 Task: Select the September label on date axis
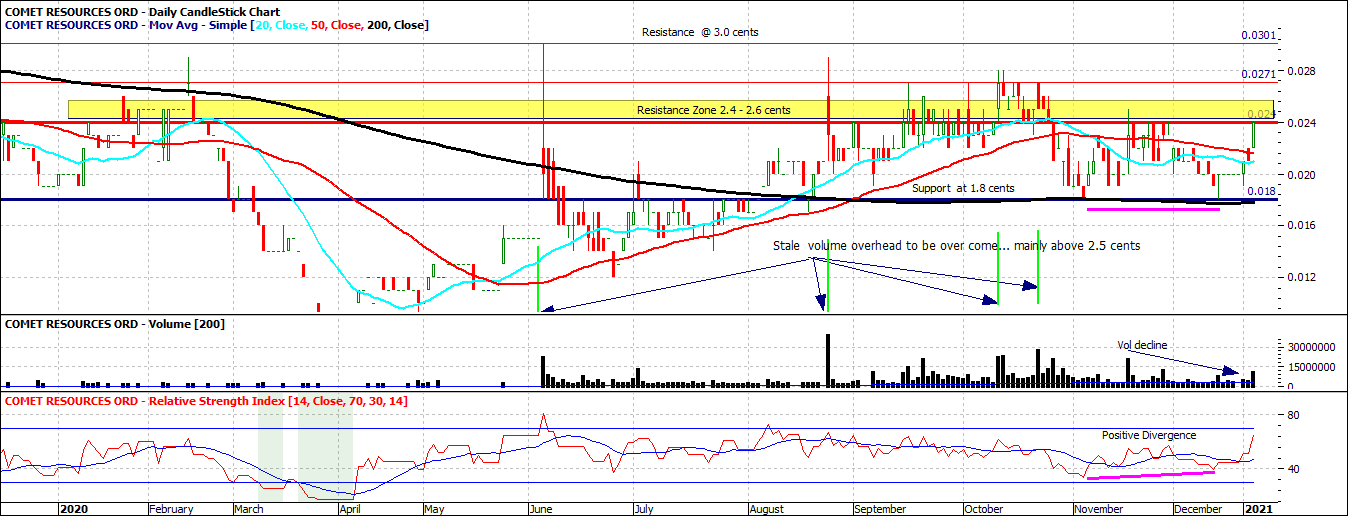(881, 509)
